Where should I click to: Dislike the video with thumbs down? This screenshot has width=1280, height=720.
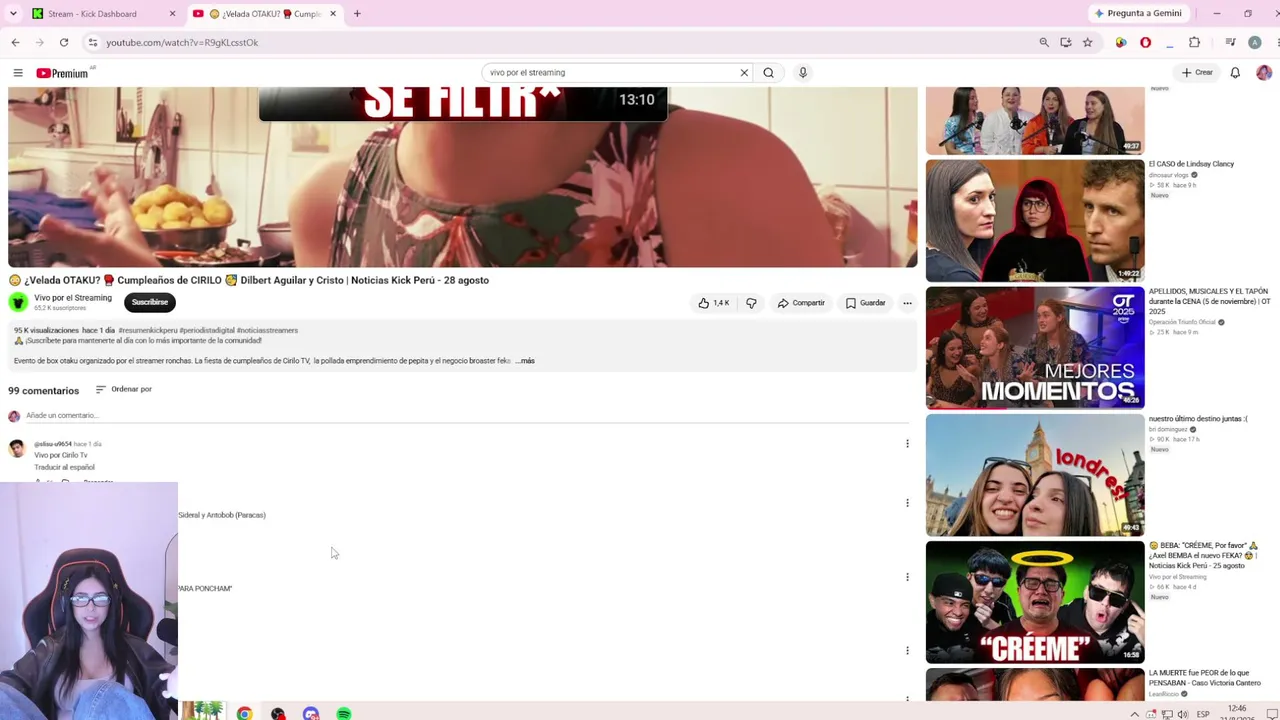(751, 303)
